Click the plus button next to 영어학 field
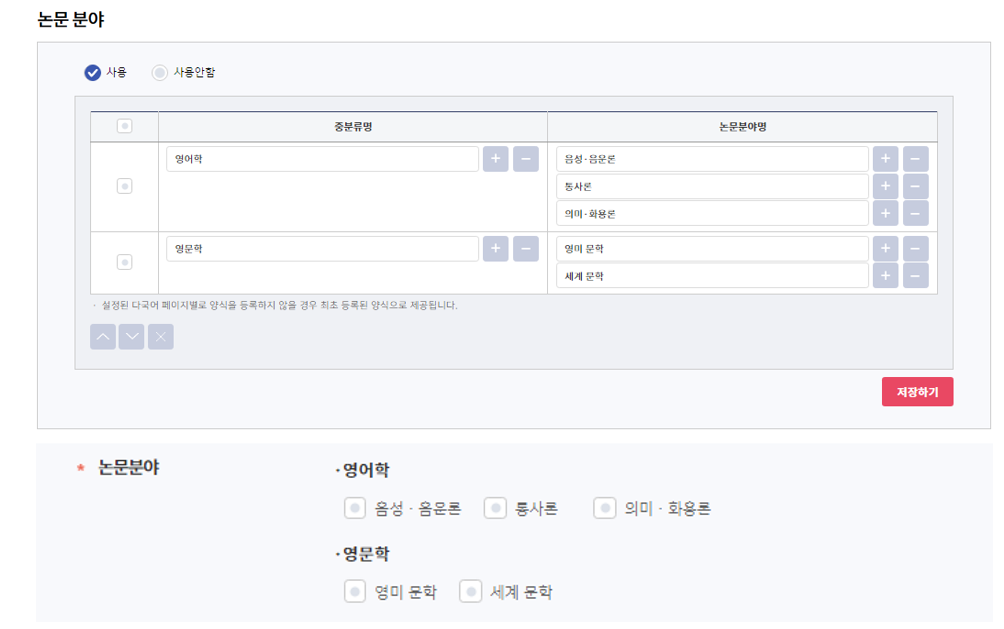This screenshot has height=629, width=1004. pos(495,159)
